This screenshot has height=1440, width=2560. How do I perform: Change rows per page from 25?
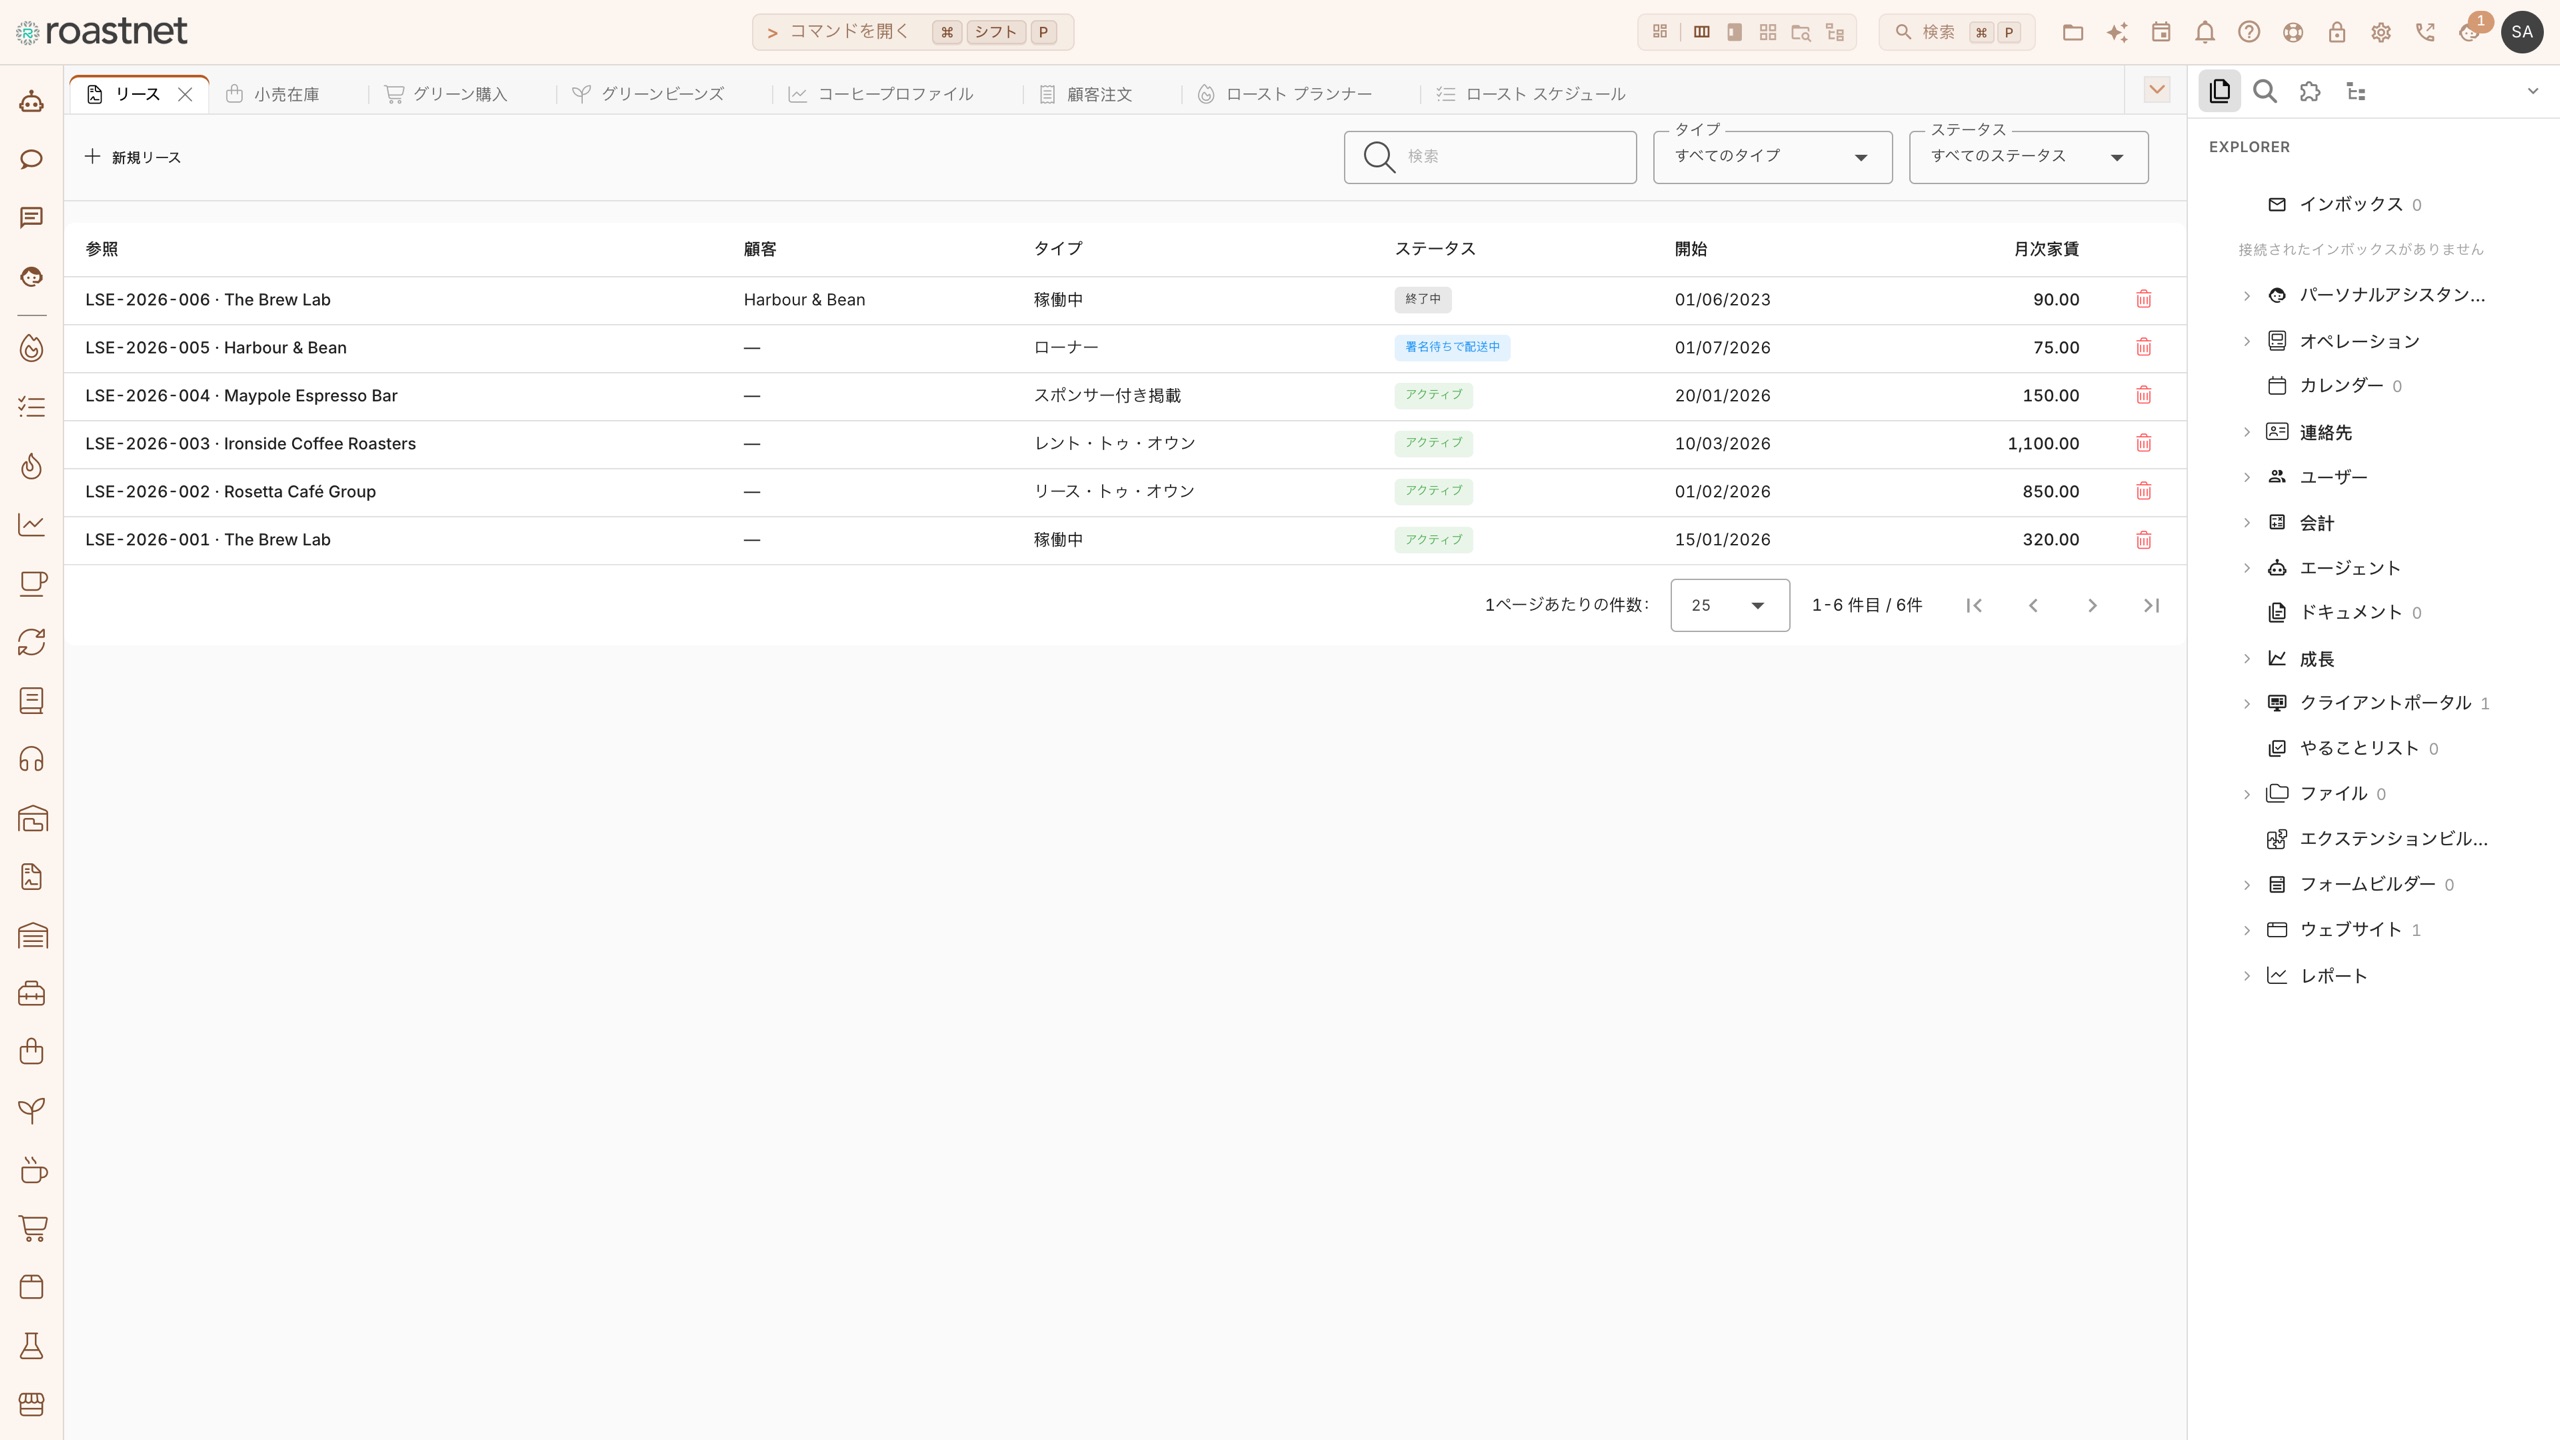[x=1730, y=605]
